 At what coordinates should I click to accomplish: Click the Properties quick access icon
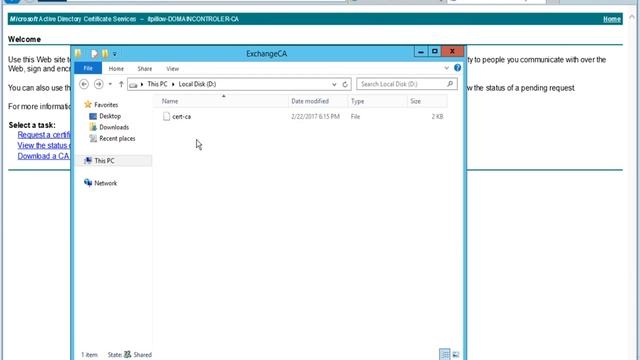[94, 53]
